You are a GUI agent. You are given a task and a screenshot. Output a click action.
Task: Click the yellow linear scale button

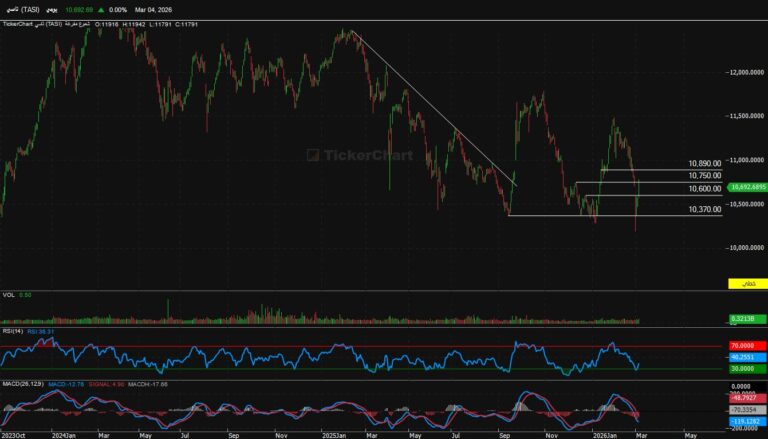747,284
